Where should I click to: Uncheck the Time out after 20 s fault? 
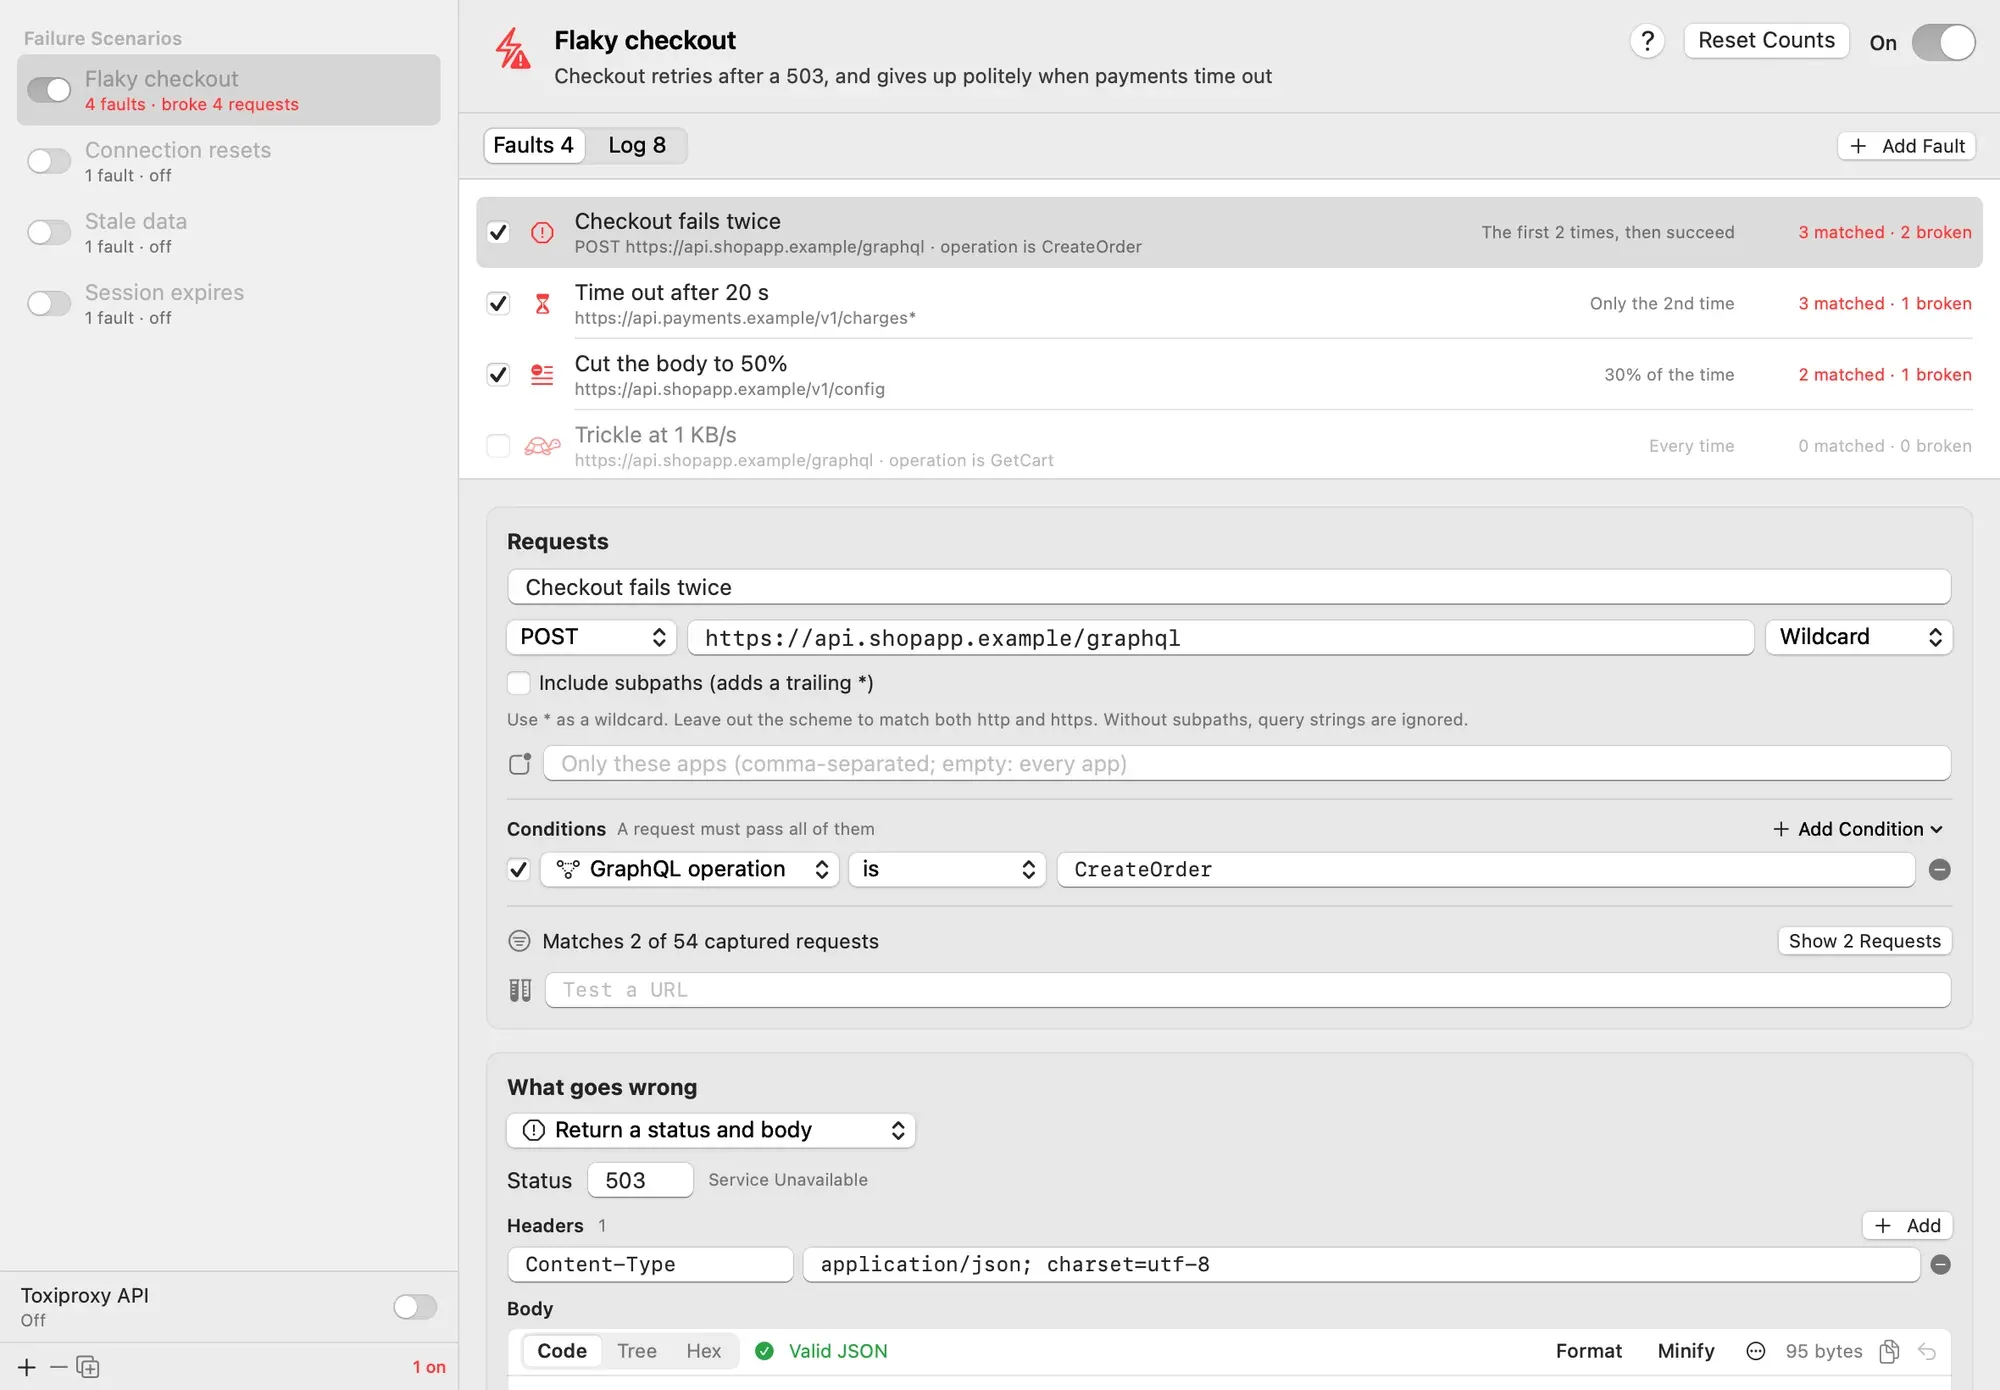(x=498, y=304)
